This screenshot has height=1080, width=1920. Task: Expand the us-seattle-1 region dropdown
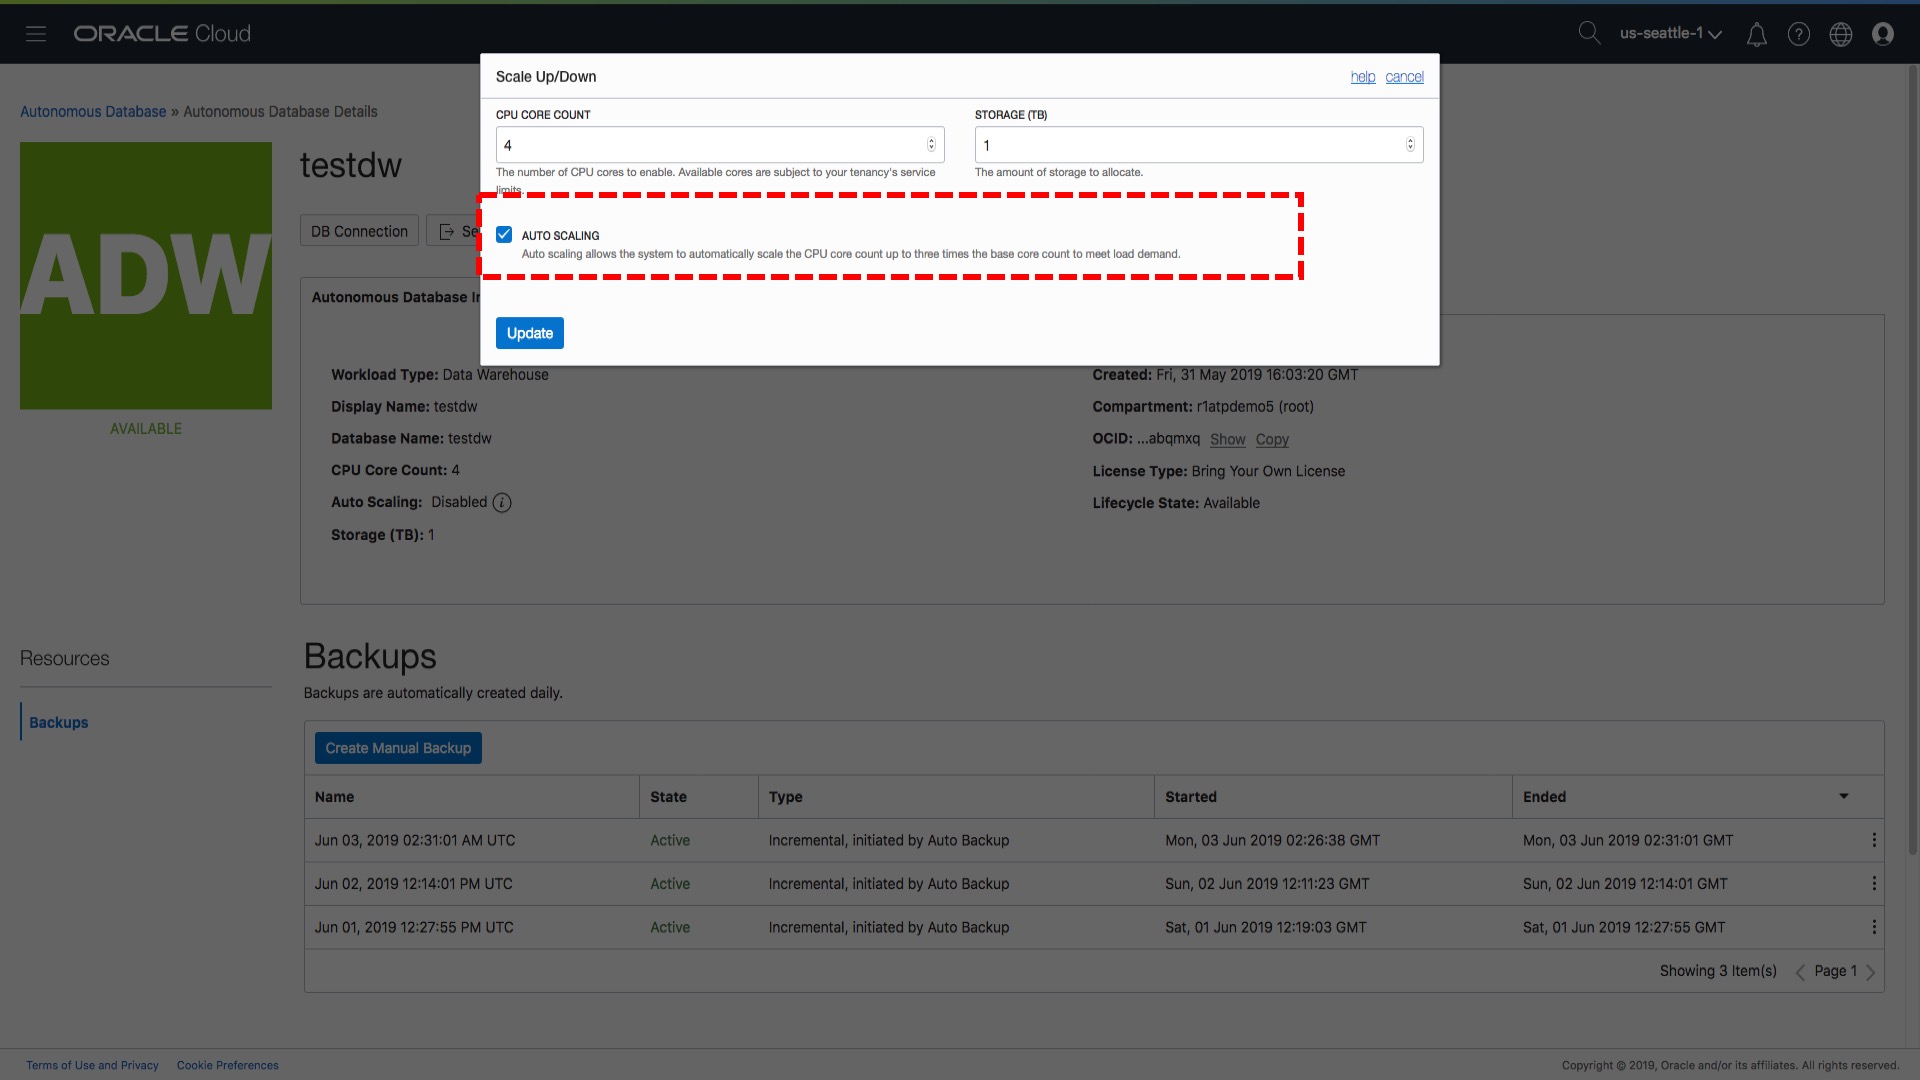pyautogui.click(x=1670, y=34)
